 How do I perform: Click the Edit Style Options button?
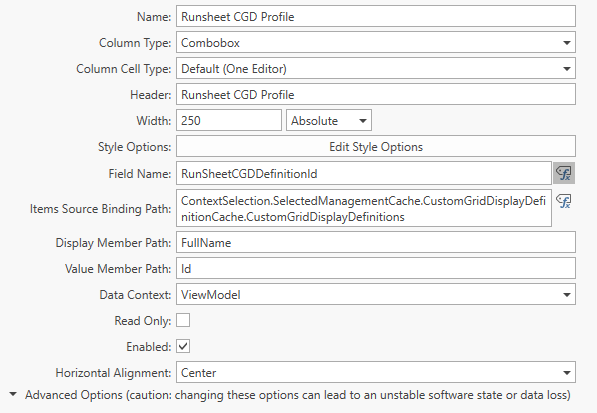pyautogui.click(x=376, y=146)
